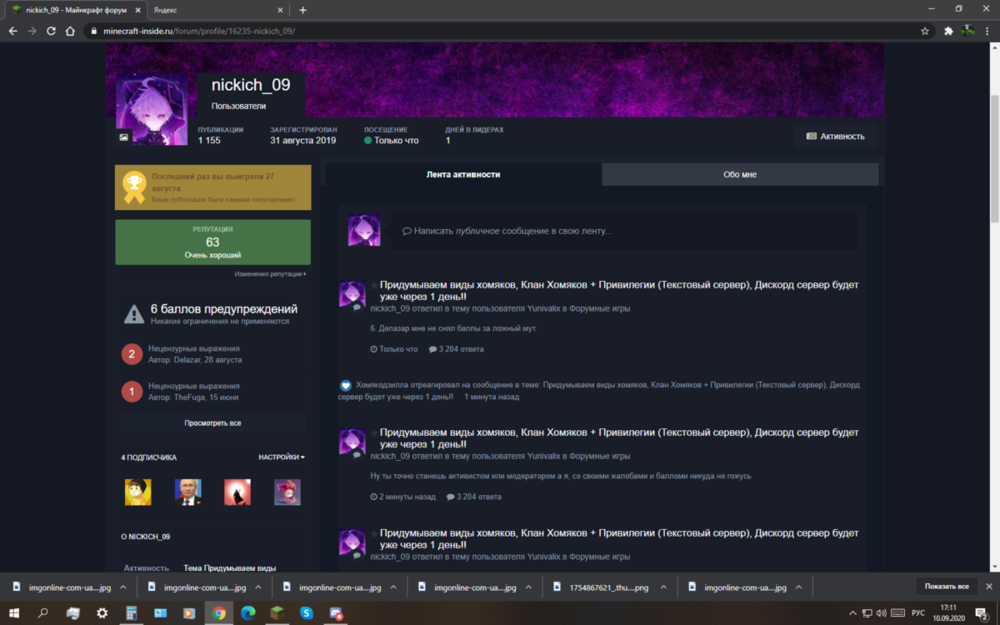Click 3 204 ответа under 2 минуты назад
The height and width of the screenshot is (625, 1000).
pos(474,497)
